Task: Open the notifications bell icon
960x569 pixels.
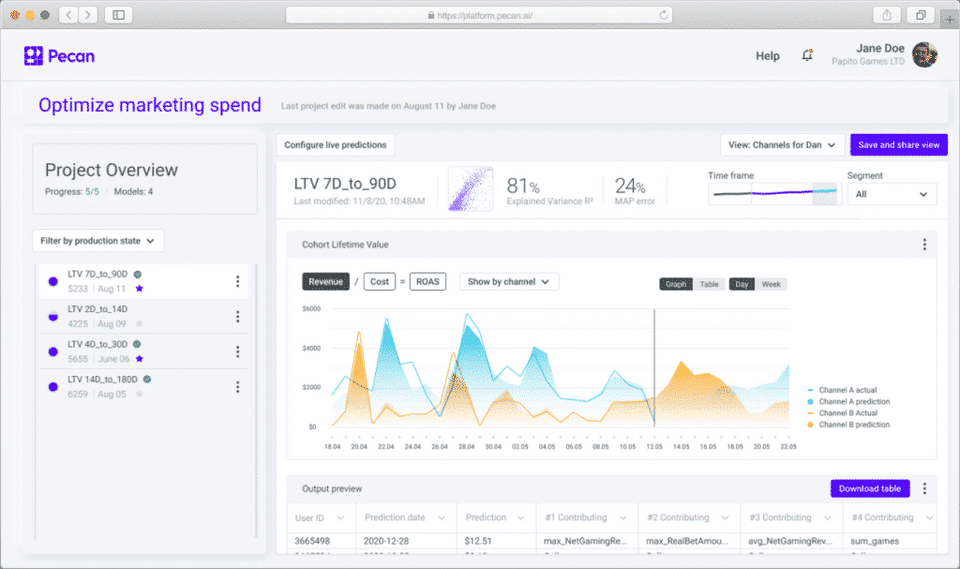Action: (807, 55)
